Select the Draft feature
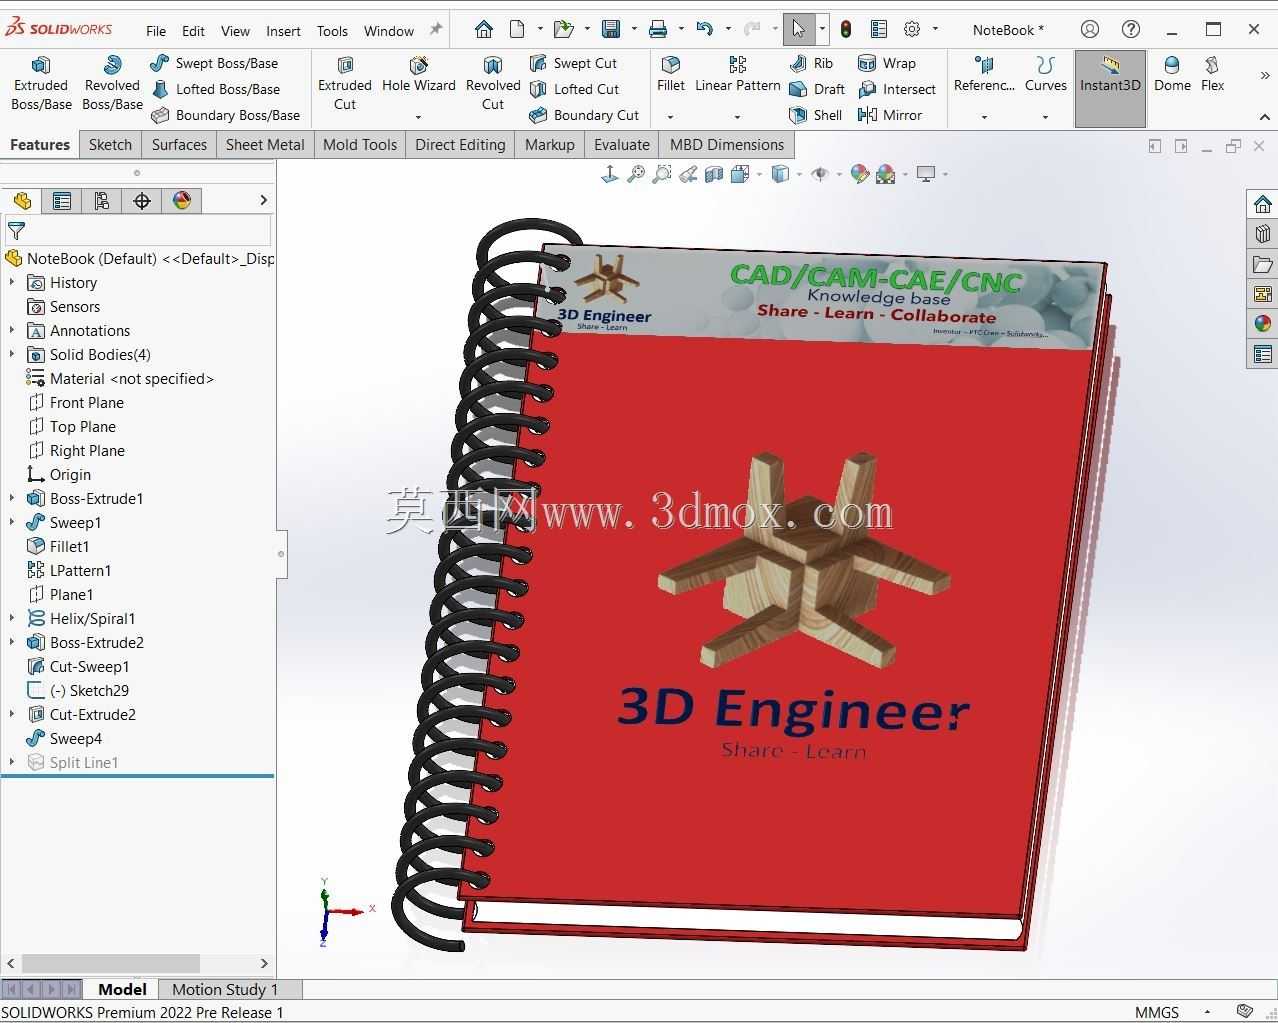The height and width of the screenshot is (1023, 1278). (x=817, y=89)
